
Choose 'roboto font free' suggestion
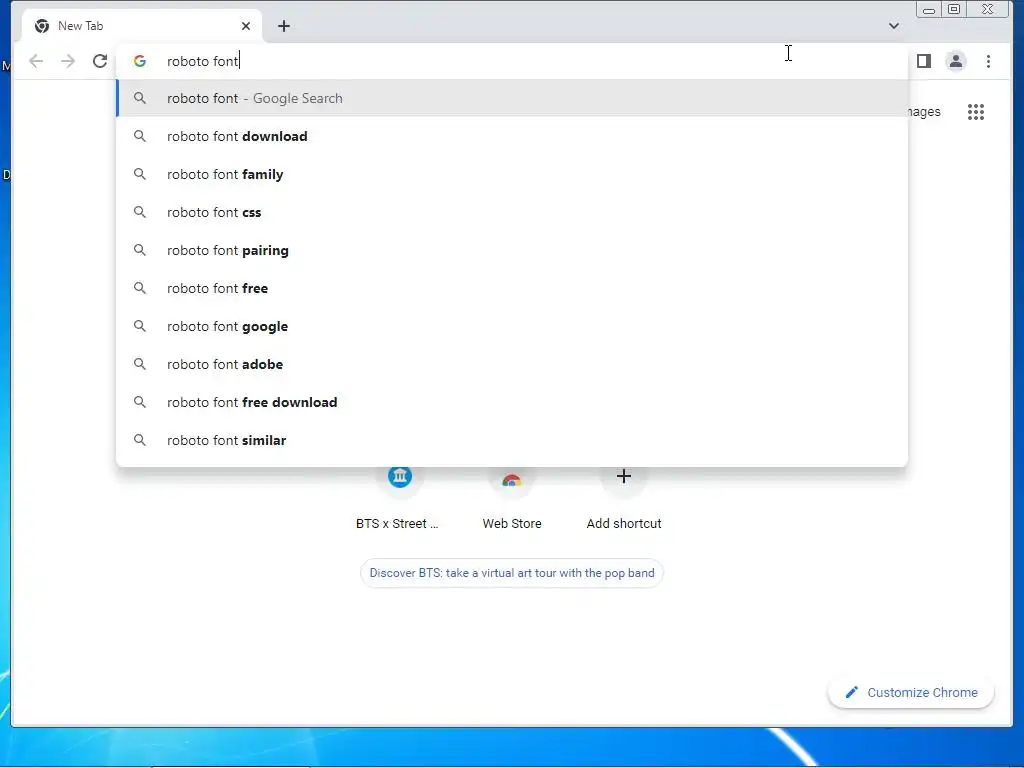[512, 288]
